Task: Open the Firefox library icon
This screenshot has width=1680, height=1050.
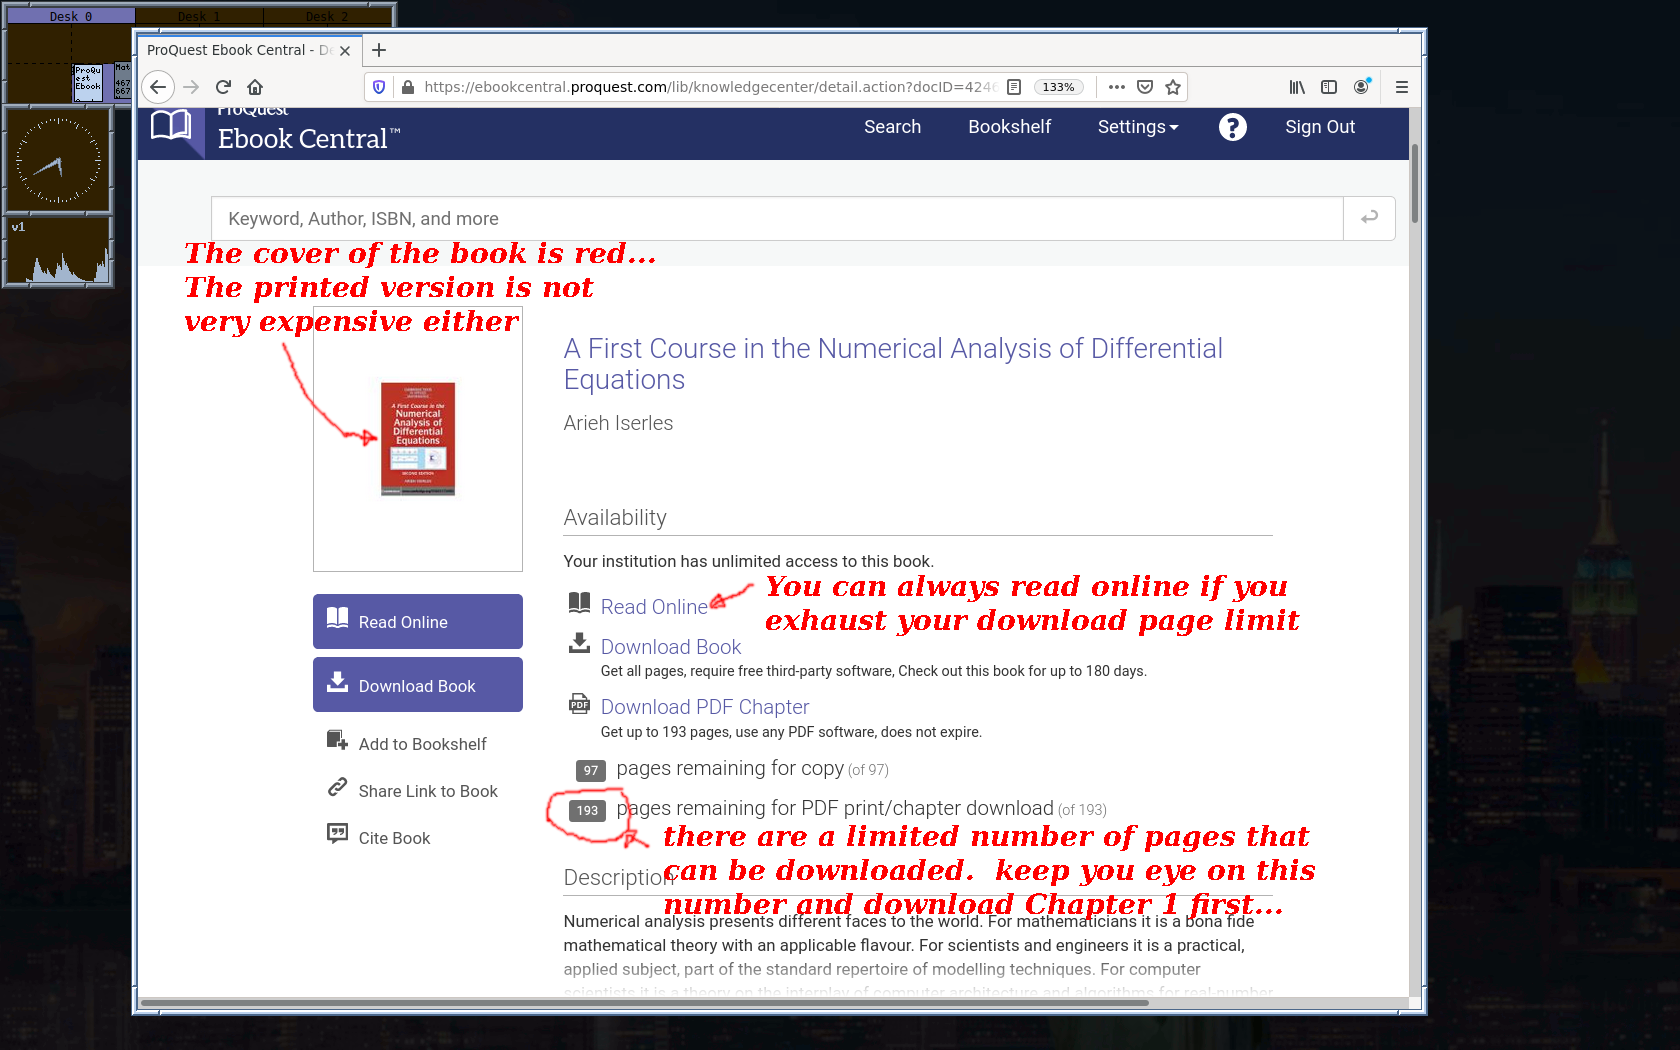Action: [x=1297, y=87]
